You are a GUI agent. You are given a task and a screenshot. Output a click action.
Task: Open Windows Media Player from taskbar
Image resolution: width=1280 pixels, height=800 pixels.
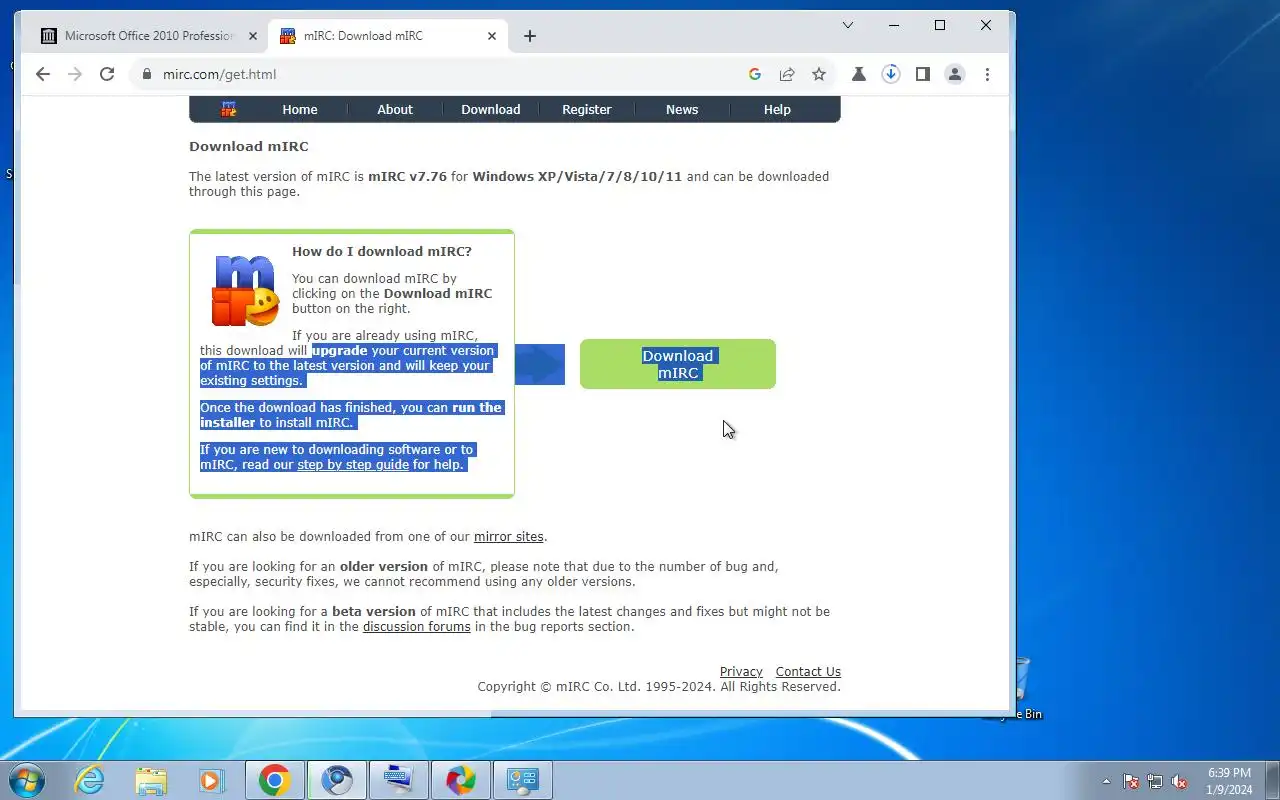(x=212, y=780)
